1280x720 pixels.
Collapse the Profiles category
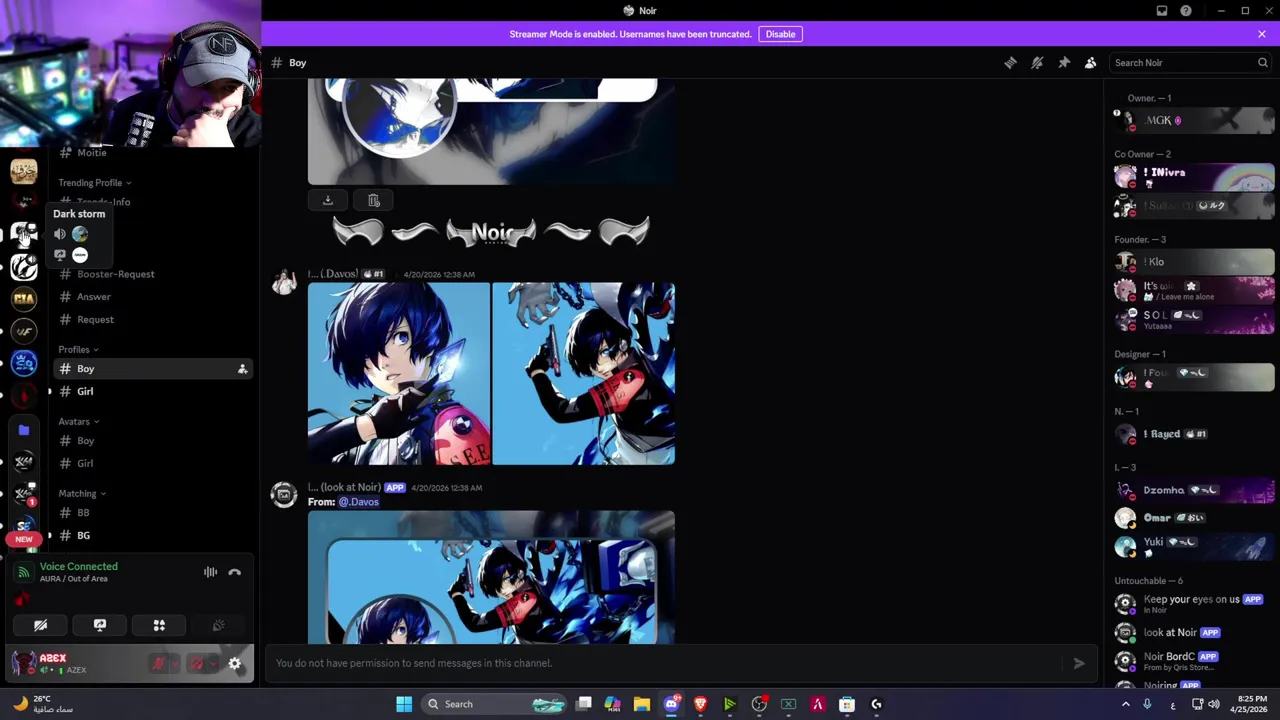point(78,350)
